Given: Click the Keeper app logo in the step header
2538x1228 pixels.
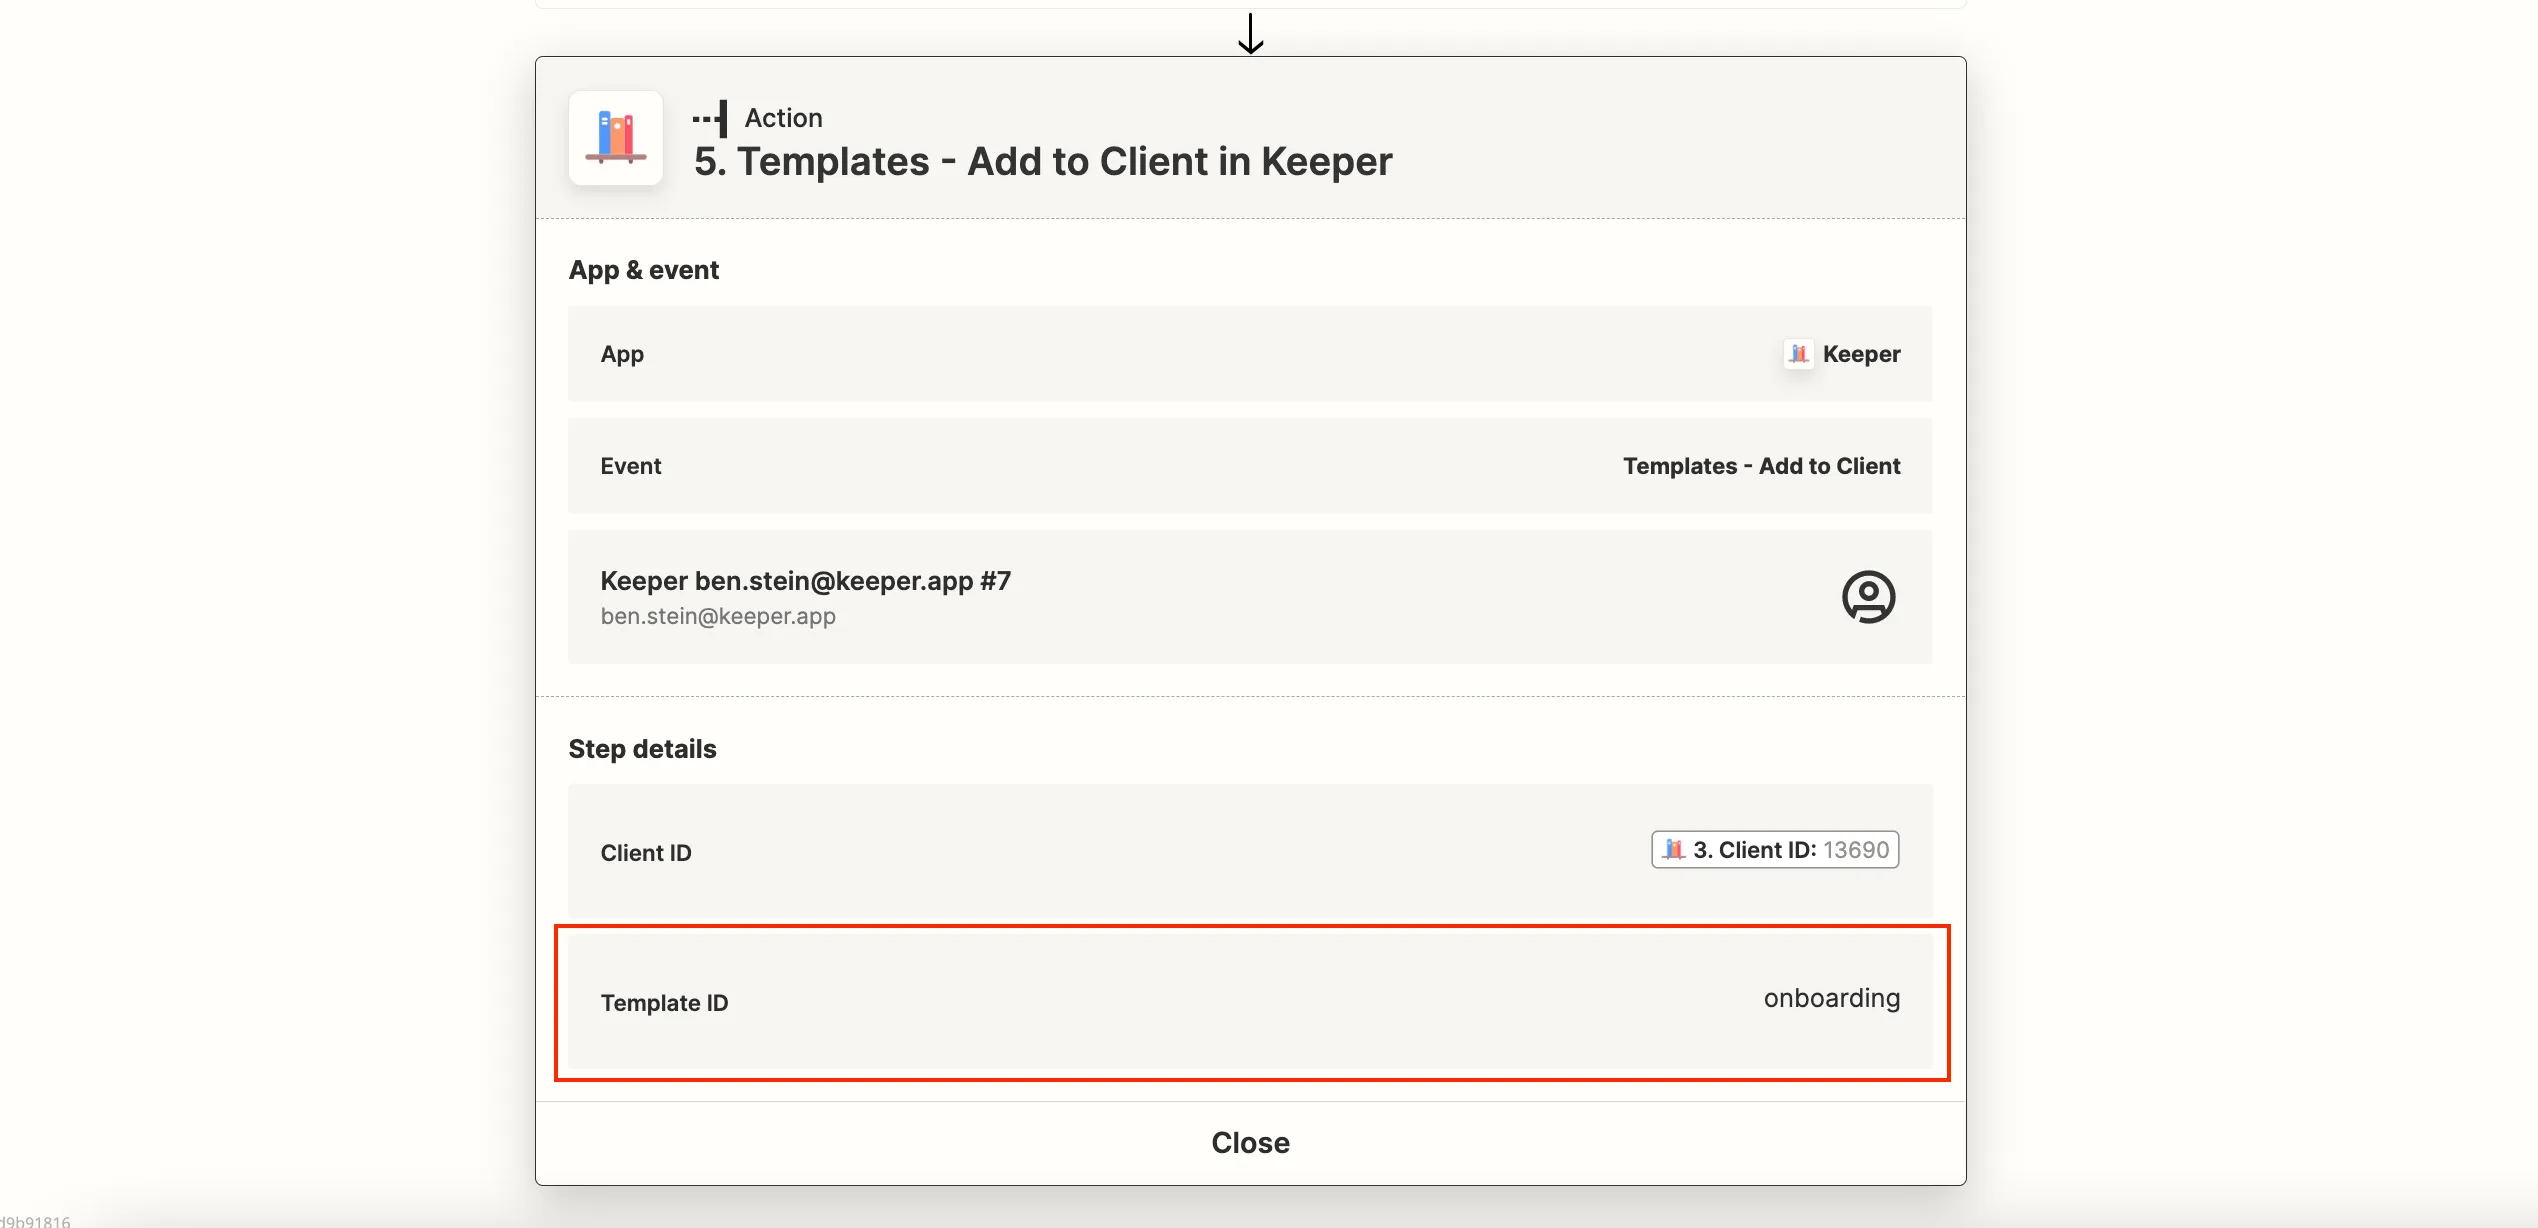Looking at the screenshot, I should tap(616, 138).
